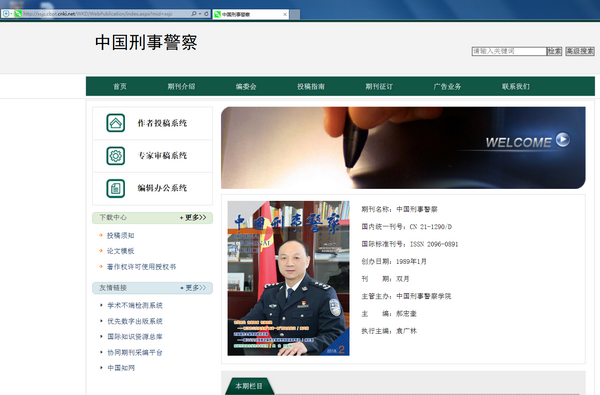Open the 广告业务 navigation item
Image resolution: width=600 pixels, height=395 pixels.
(447, 87)
